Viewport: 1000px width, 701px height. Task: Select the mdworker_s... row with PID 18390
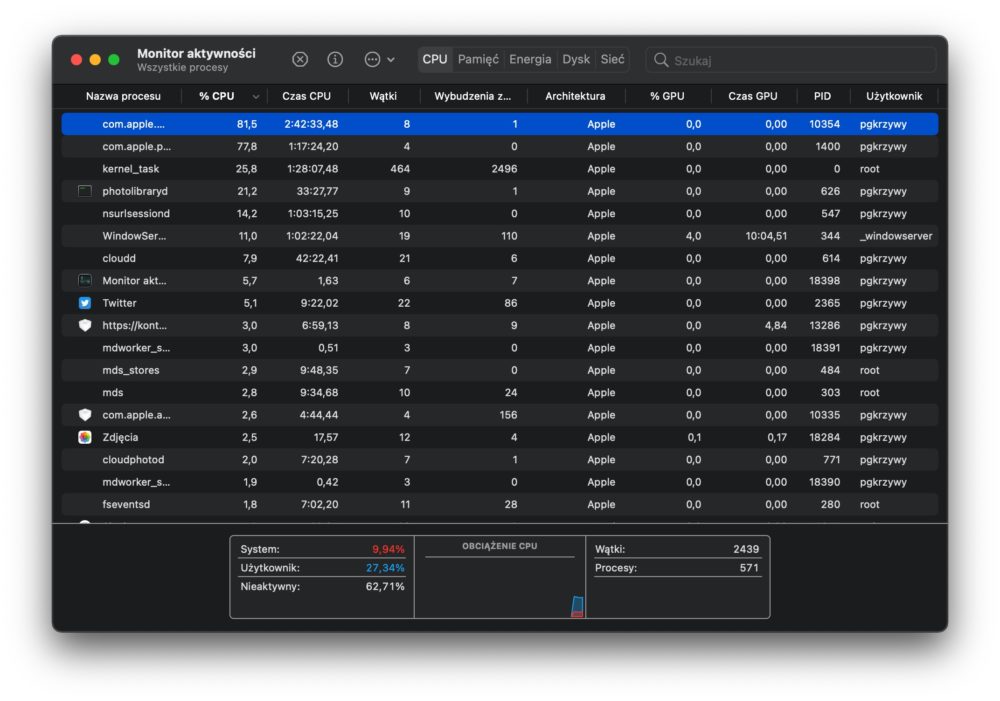tap(499, 482)
